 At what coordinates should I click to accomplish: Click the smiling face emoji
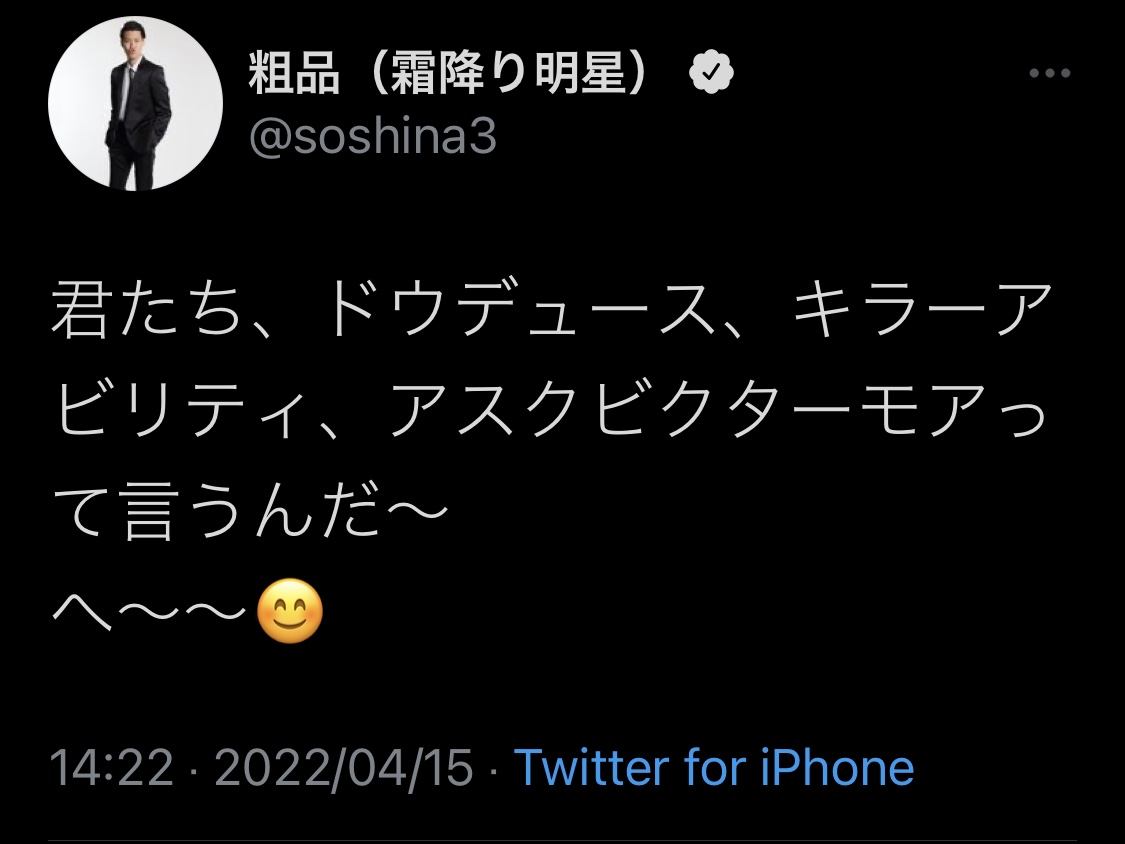click(x=290, y=613)
